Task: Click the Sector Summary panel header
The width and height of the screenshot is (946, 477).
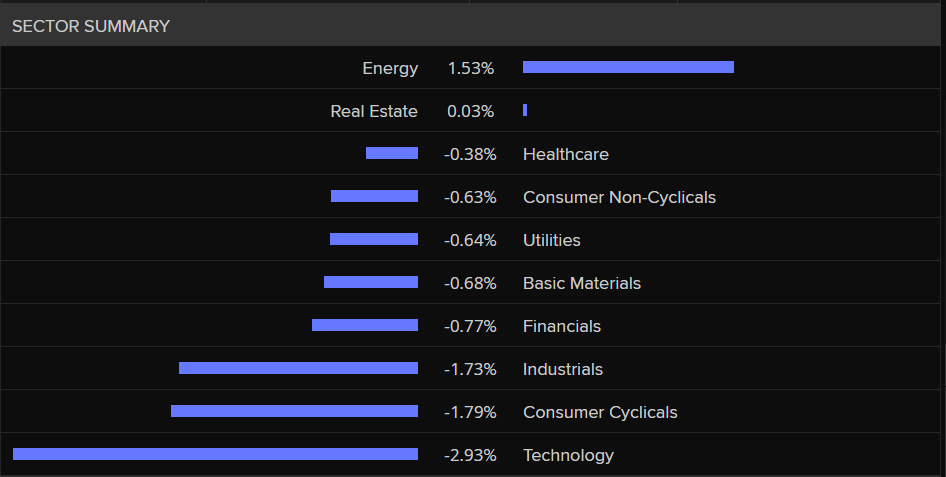Action: tap(91, 26)
